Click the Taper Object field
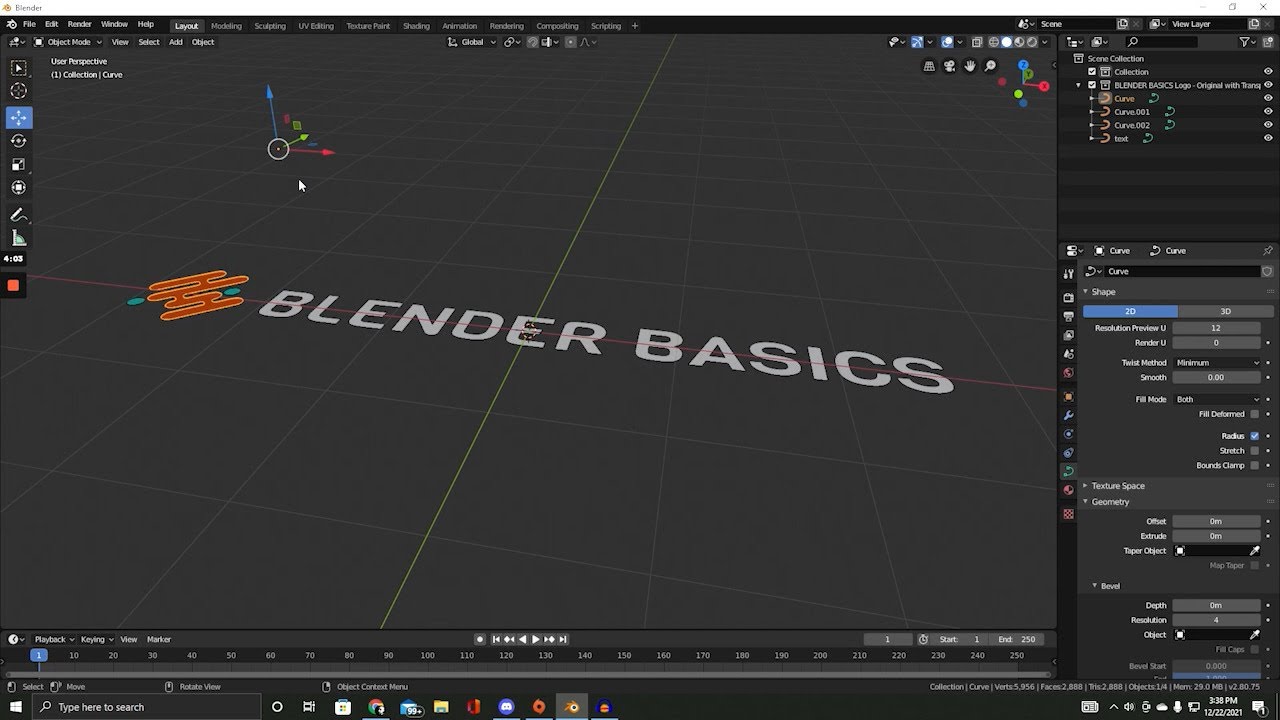This screenshot has width=1280, height=720. 1217,551
